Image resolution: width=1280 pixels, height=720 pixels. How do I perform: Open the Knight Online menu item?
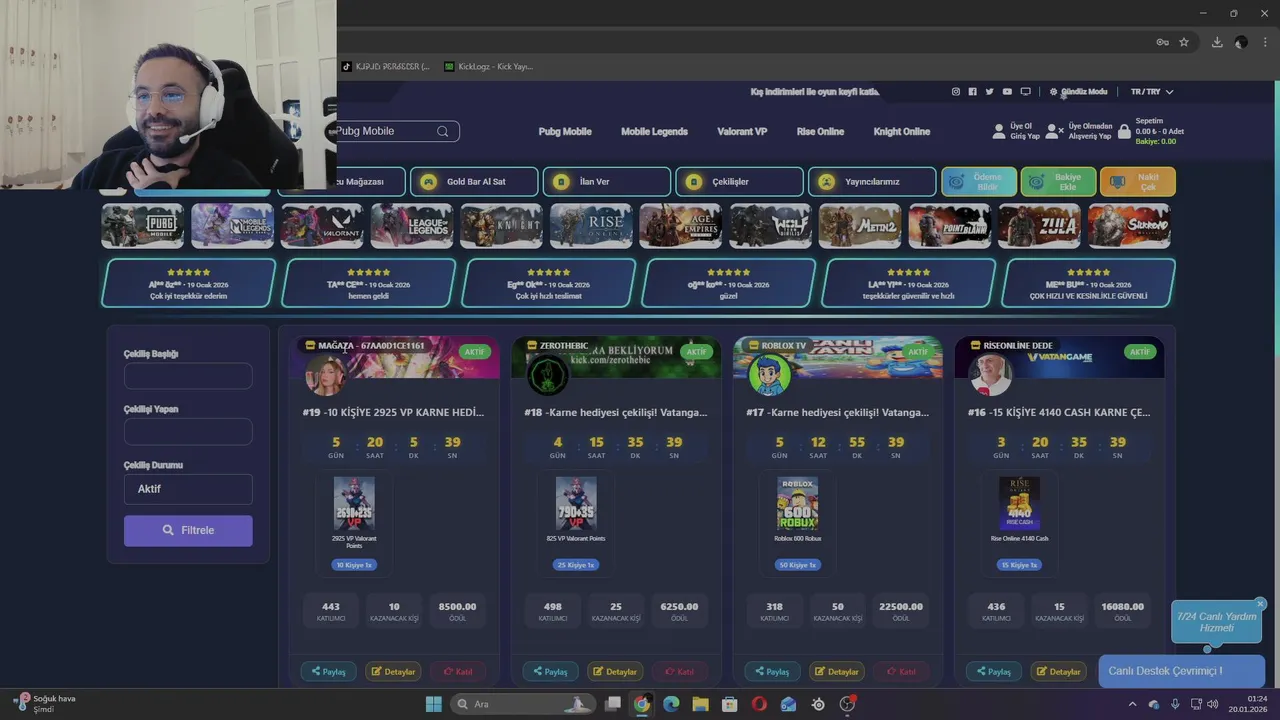pyautogui.click(x=901, y=132)
